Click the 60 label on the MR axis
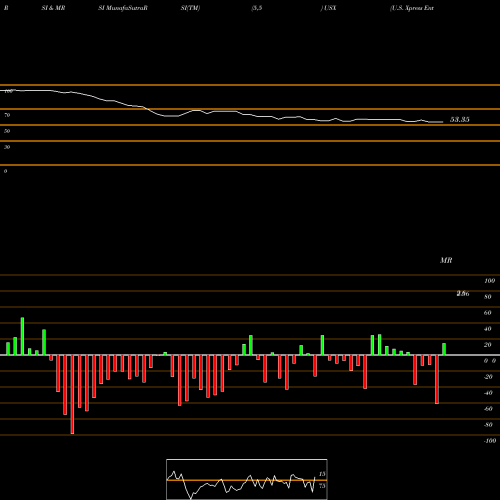500x500 pixels. (488, 313)
